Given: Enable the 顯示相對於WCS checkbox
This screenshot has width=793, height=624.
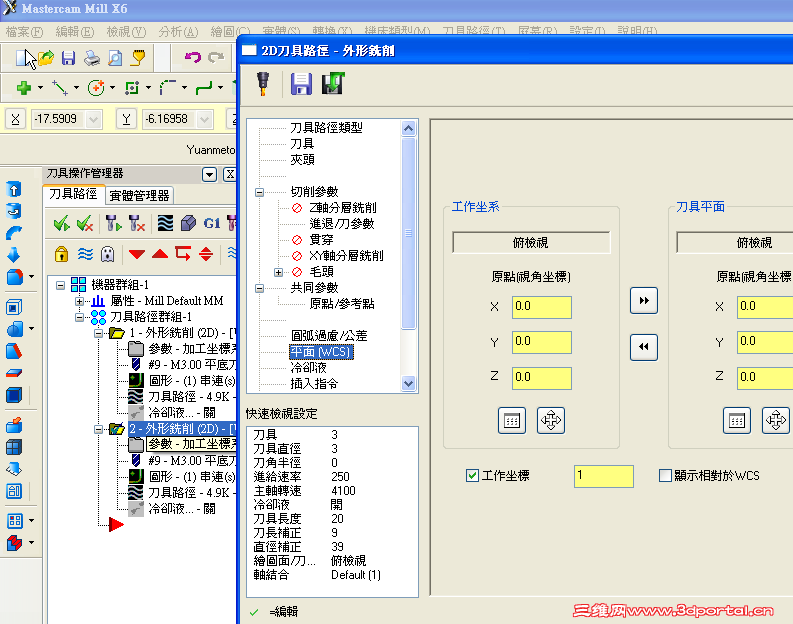Looking at the screenshot, I should click(x=666, y=475).
